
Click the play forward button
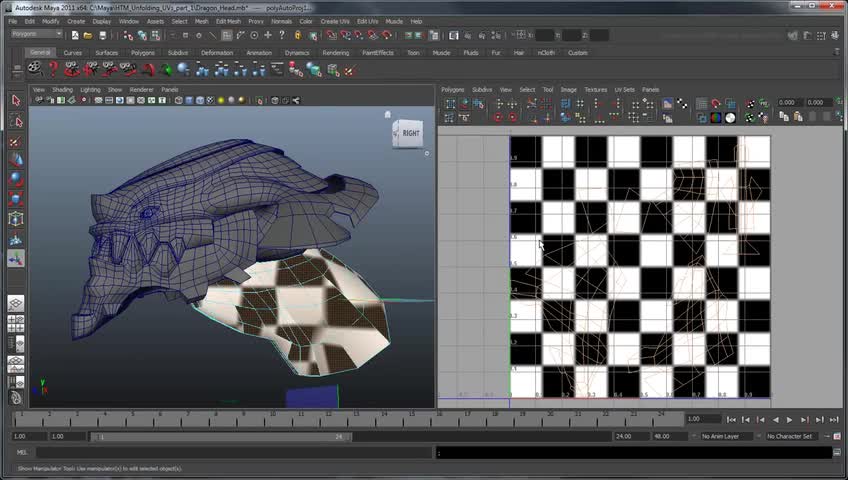[x=790, y=419]
